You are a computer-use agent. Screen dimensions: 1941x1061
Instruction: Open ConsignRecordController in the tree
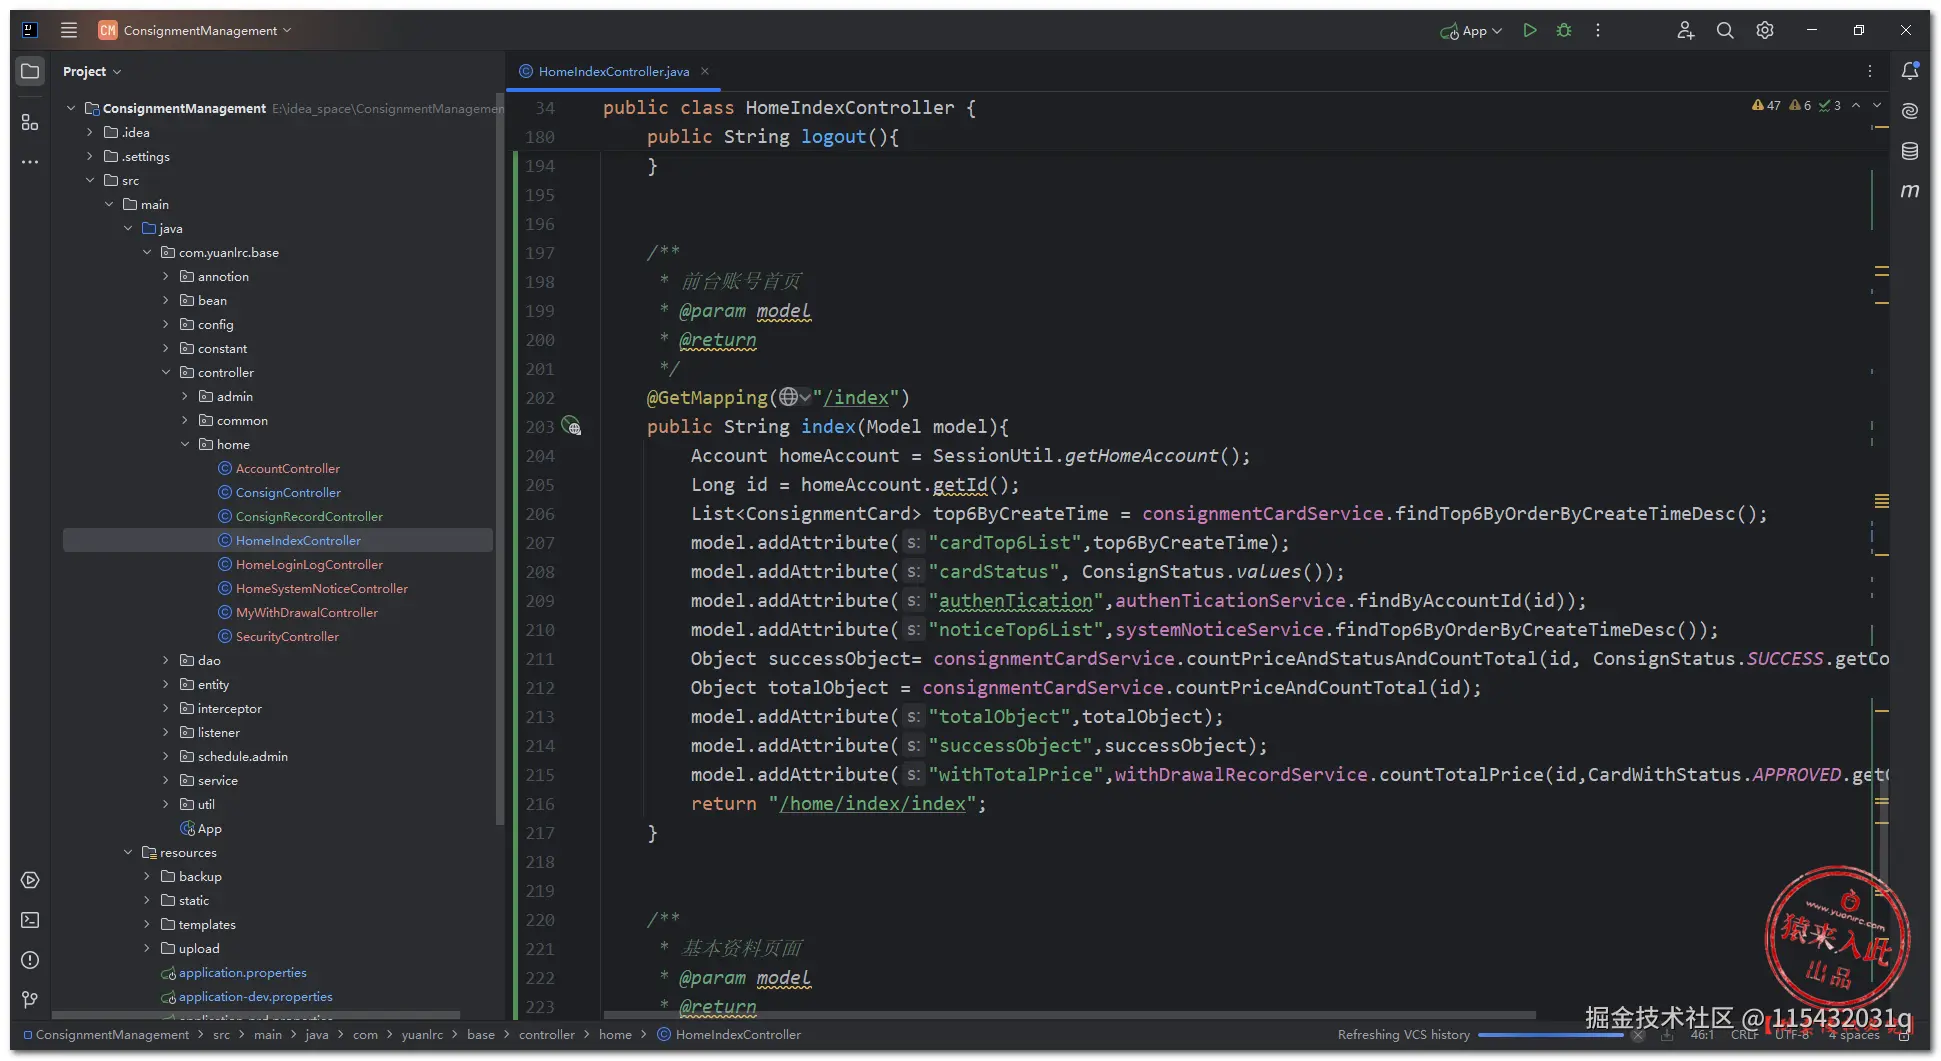[x=309, y=516]
